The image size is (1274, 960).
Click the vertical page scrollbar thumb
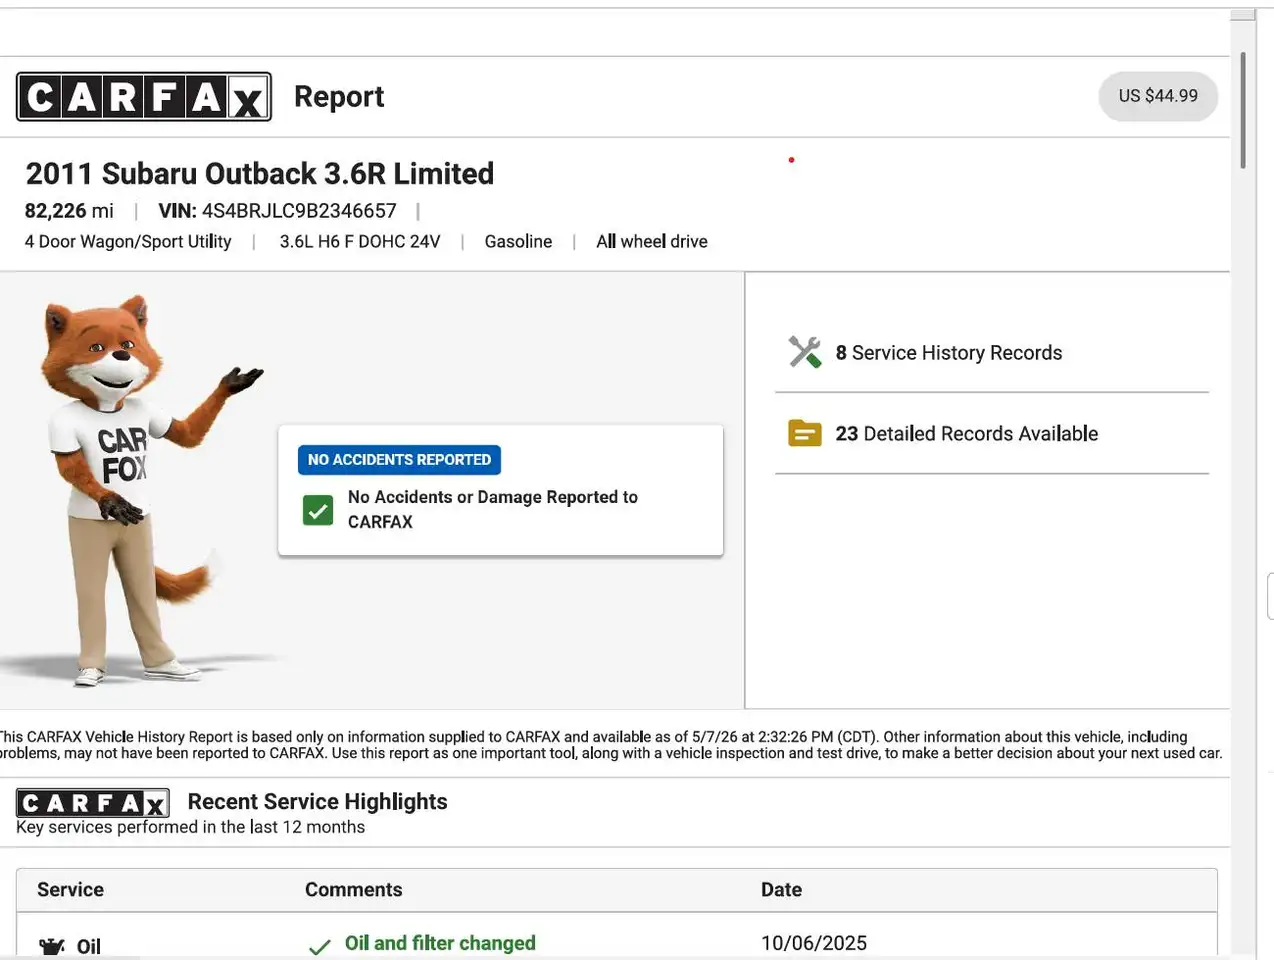(x=1243, y=110)
